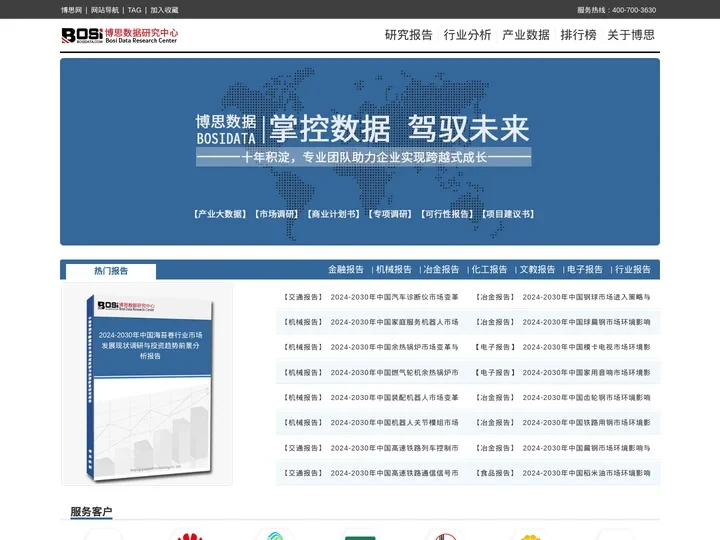720x540 pixels.
Task: Open the 中国钢球市场进入策略 report
Action: tap(586, 297)
